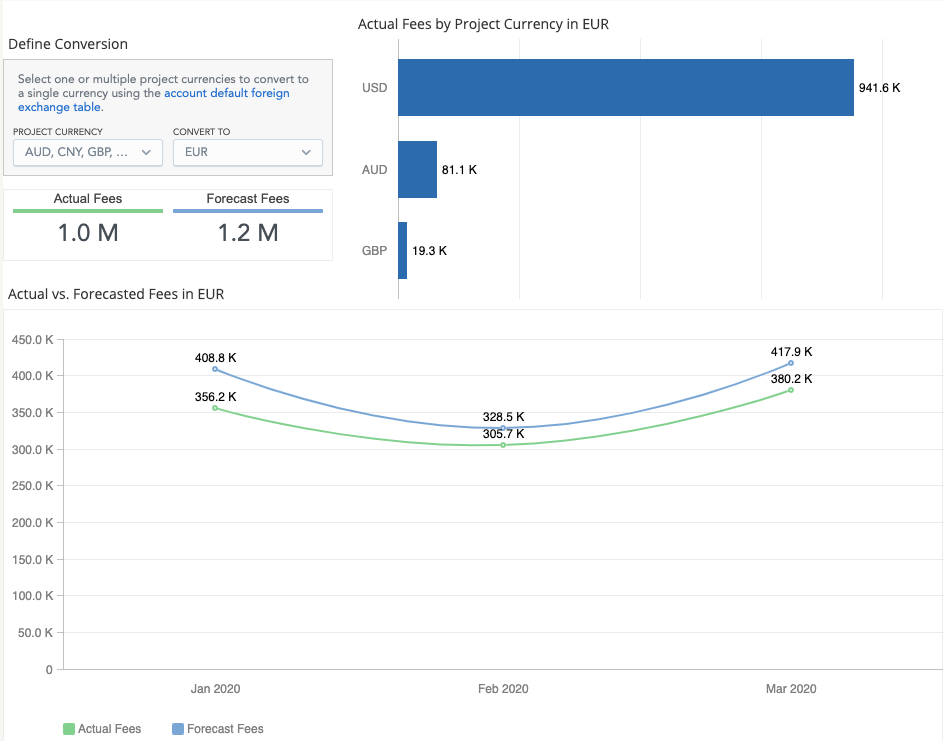Click the USD axis label
The width and height of the screenshot is (943, 741).
click(374, 88)
